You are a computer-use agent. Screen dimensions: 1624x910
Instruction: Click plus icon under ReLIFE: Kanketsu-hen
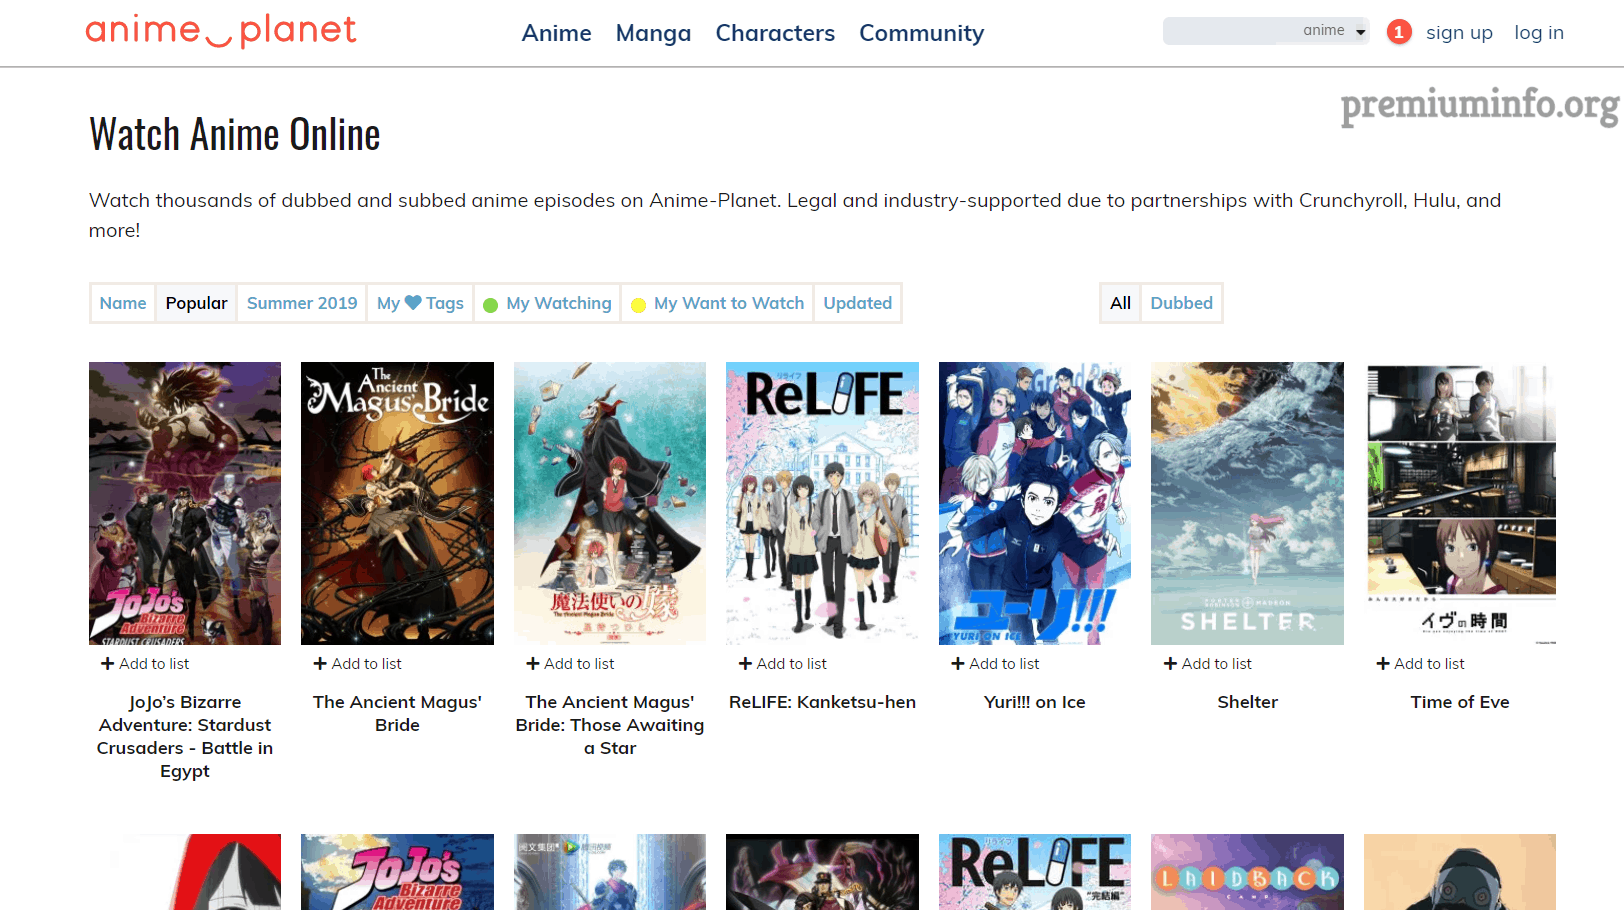pyautogui.click(x=745, y=664)
